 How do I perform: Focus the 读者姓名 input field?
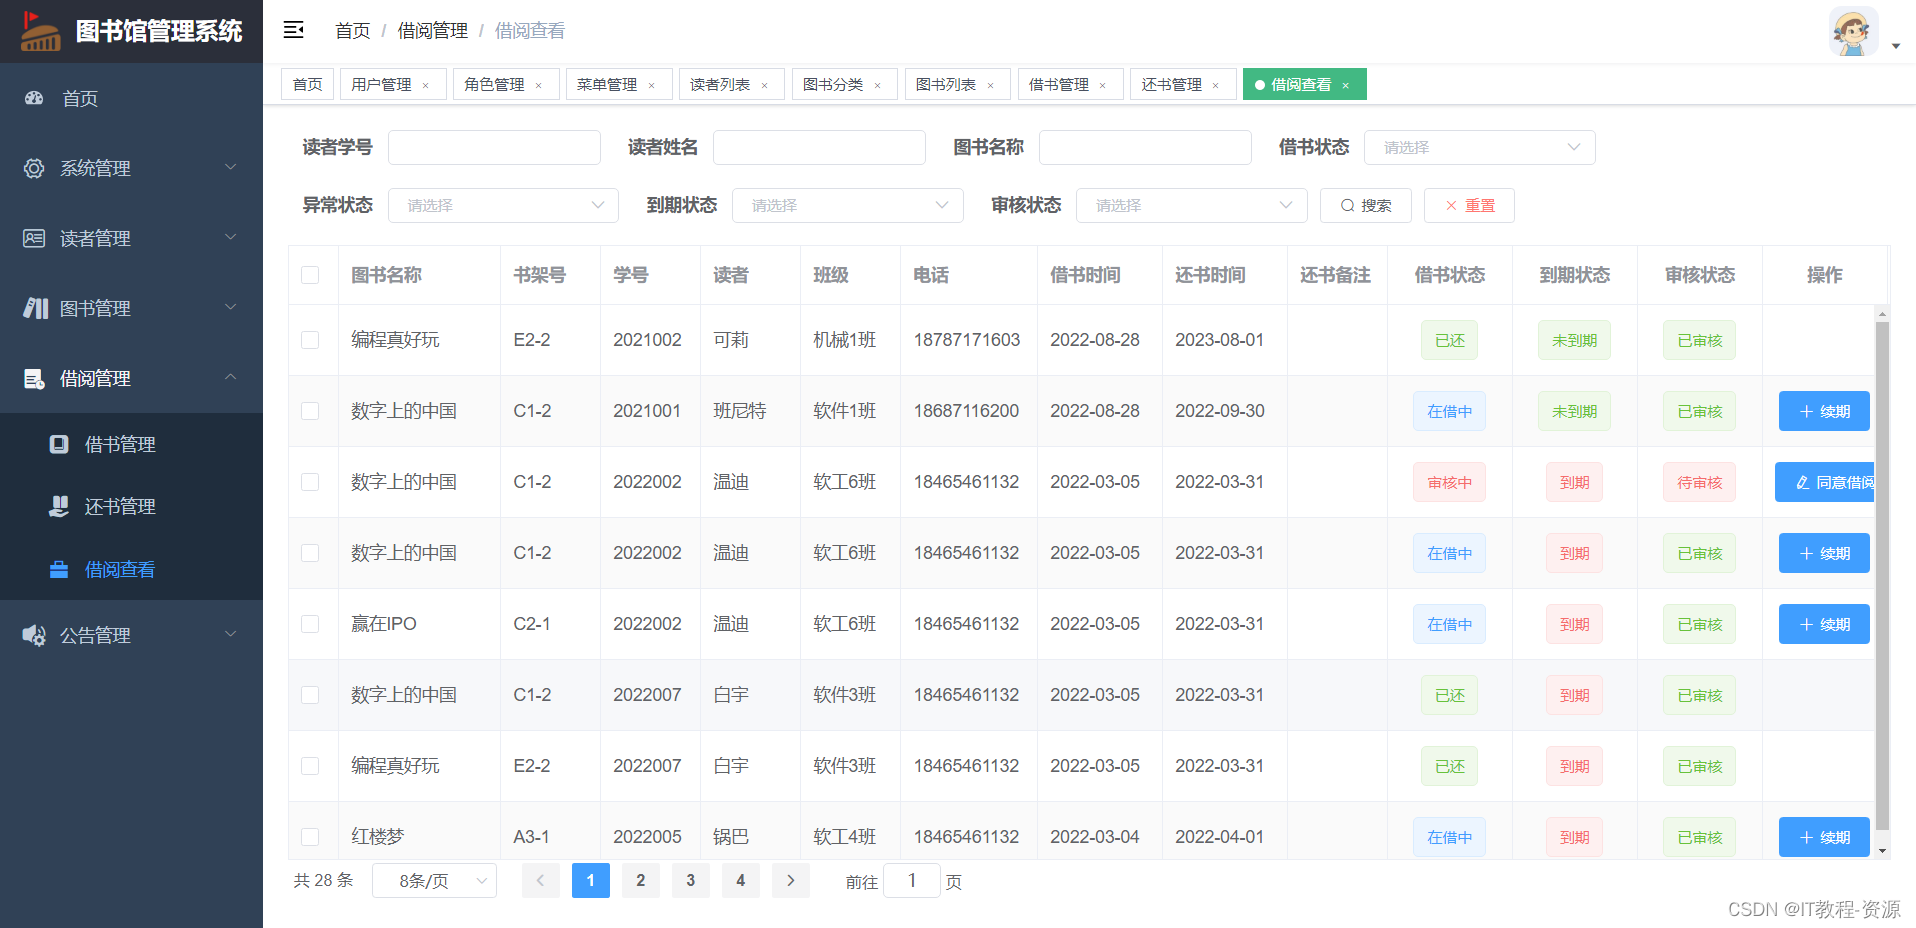coord(819,147)
